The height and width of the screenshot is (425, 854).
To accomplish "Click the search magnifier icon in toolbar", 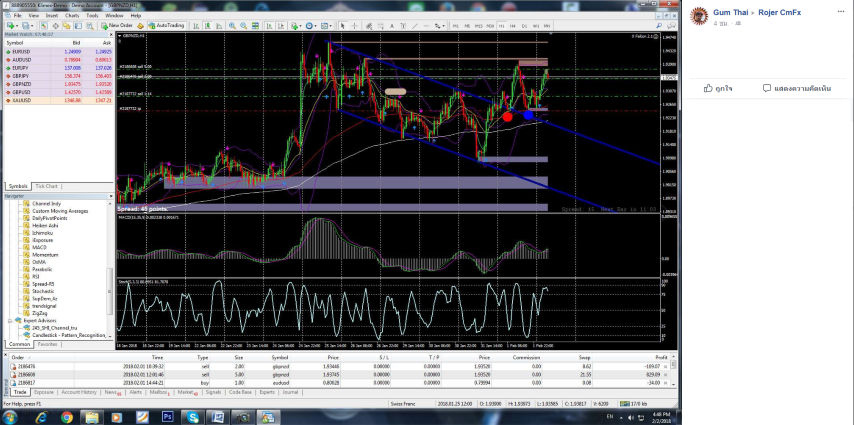I will (659, 25).
